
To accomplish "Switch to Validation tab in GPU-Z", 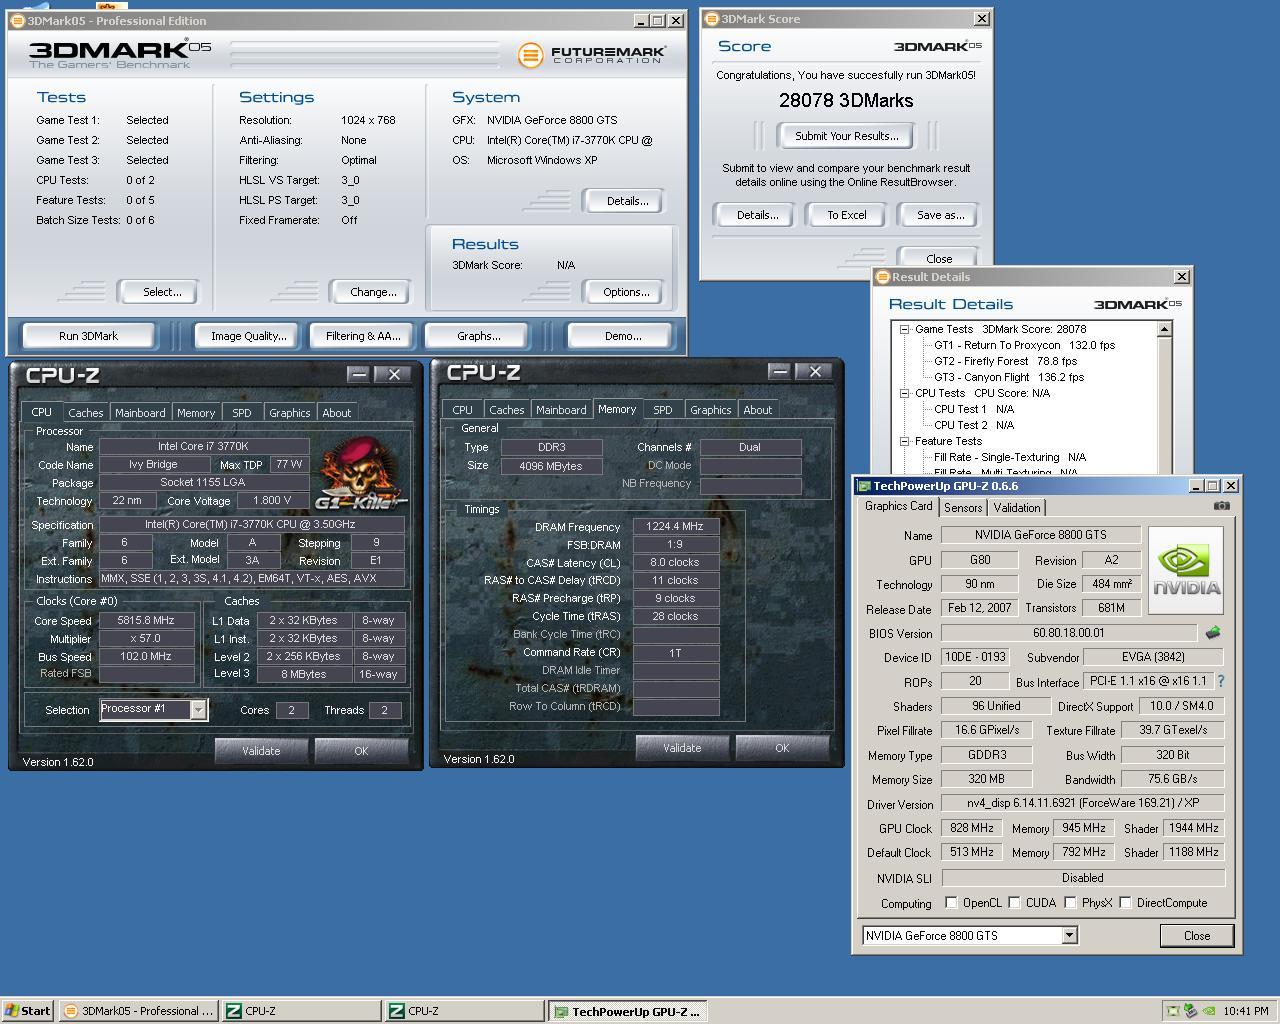I will click(1016, 508).
